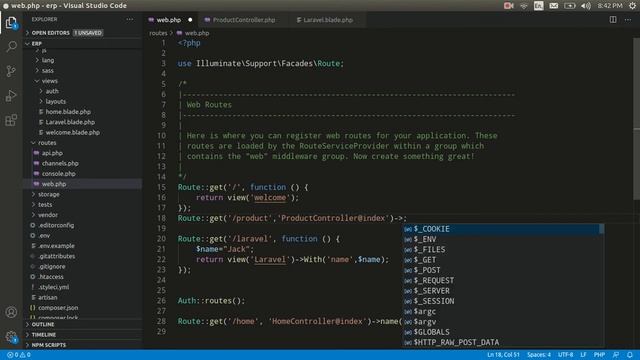
Task: Open the Explorer view in activity bar
Action: tap(11, 22)
